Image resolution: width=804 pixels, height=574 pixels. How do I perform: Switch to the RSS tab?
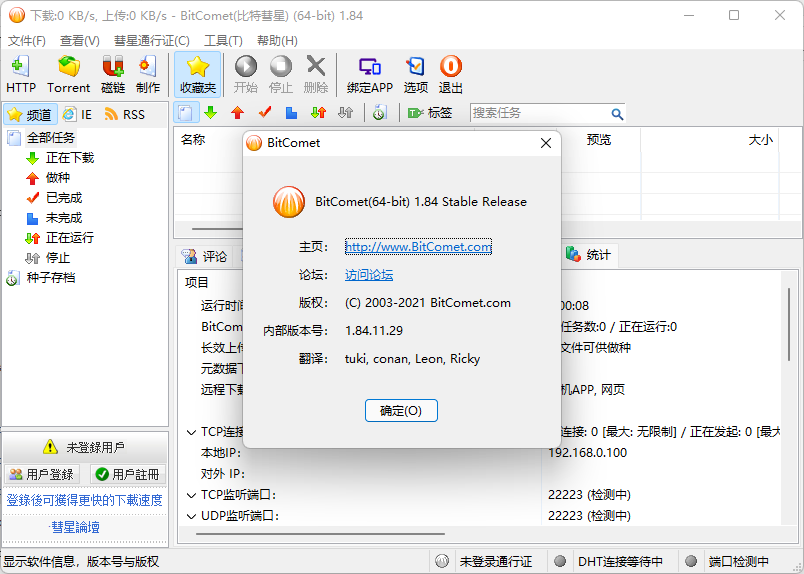[x=125, y=114]
